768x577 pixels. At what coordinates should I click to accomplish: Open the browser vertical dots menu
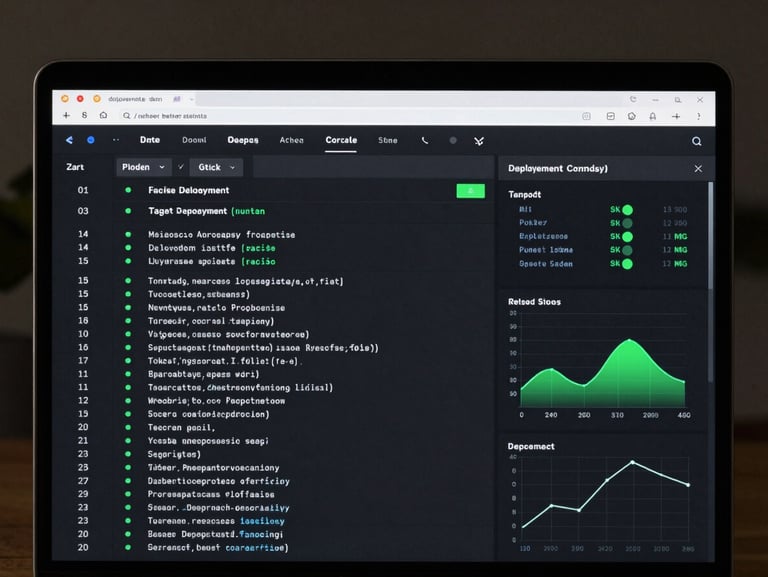pos(698,116)
